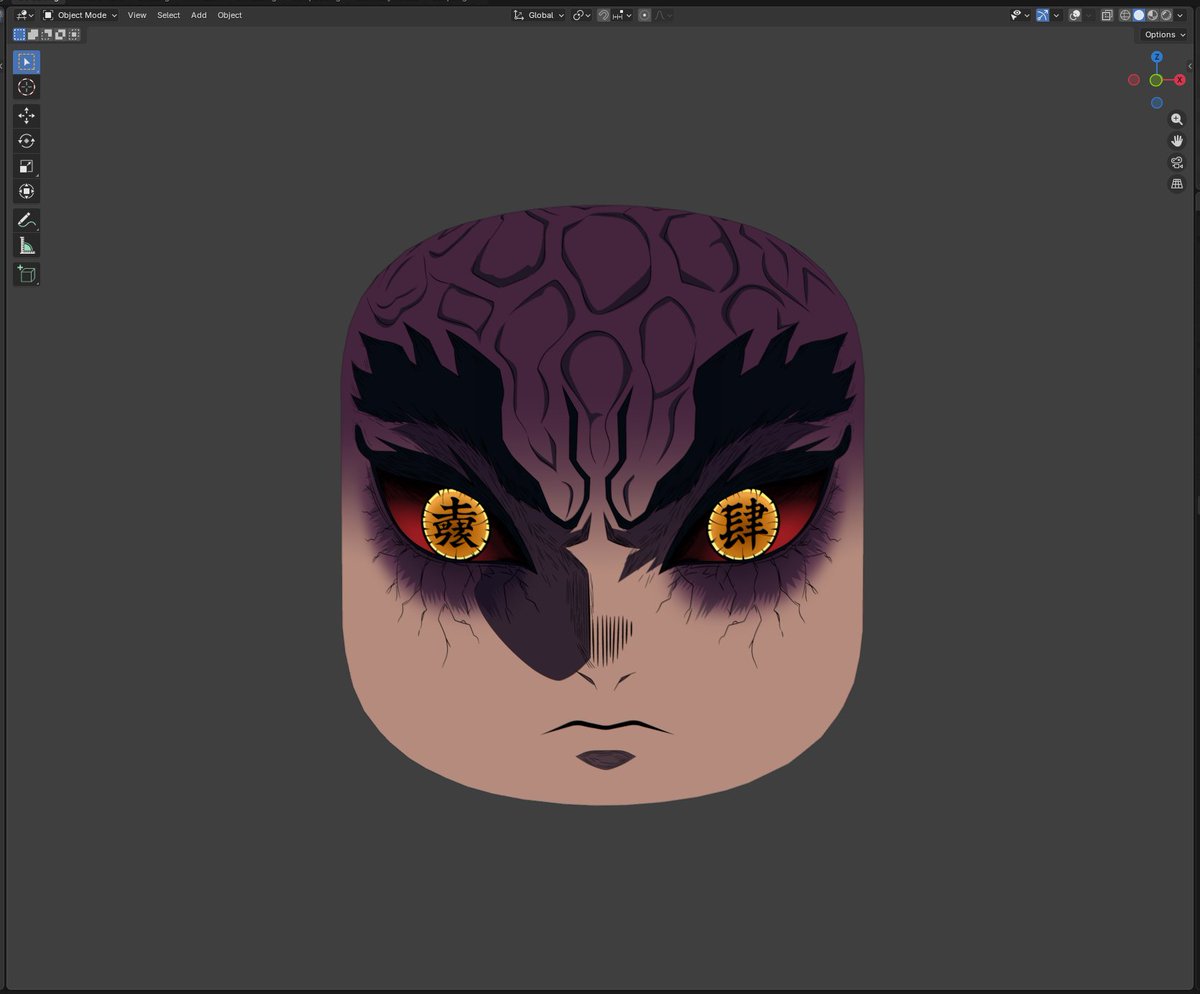
Task: Click the Z axis on navigation gizmo
Action: (1156, 58)
